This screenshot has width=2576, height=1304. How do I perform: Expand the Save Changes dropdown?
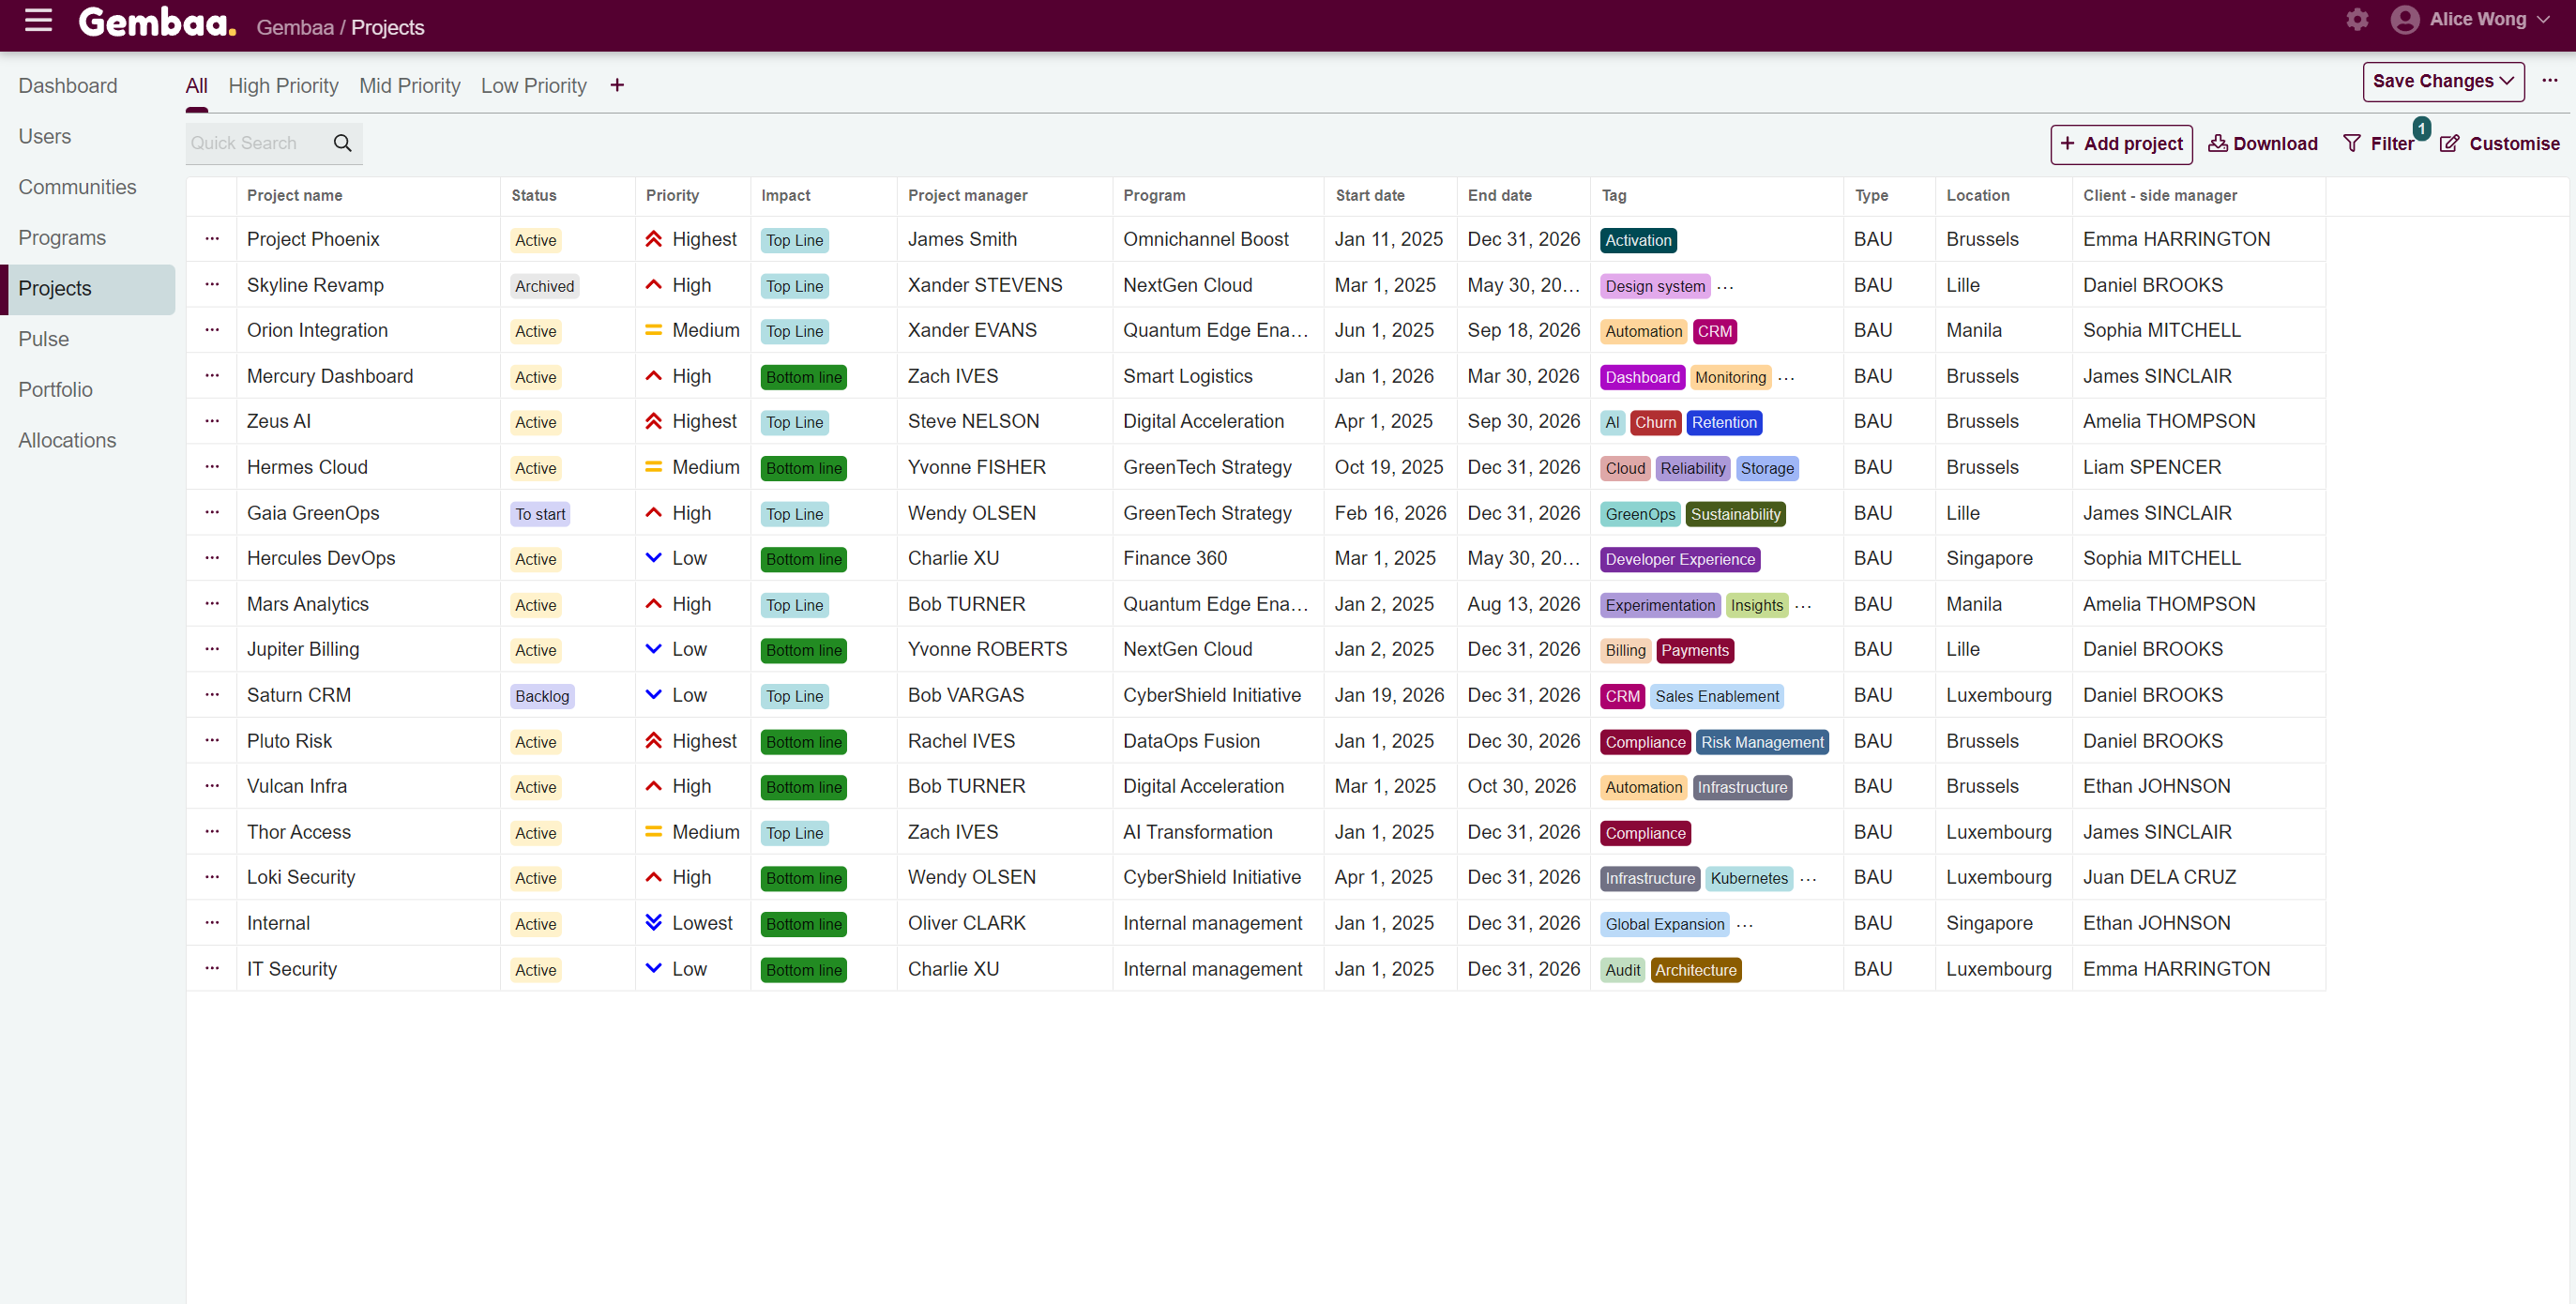(2507, 81)
